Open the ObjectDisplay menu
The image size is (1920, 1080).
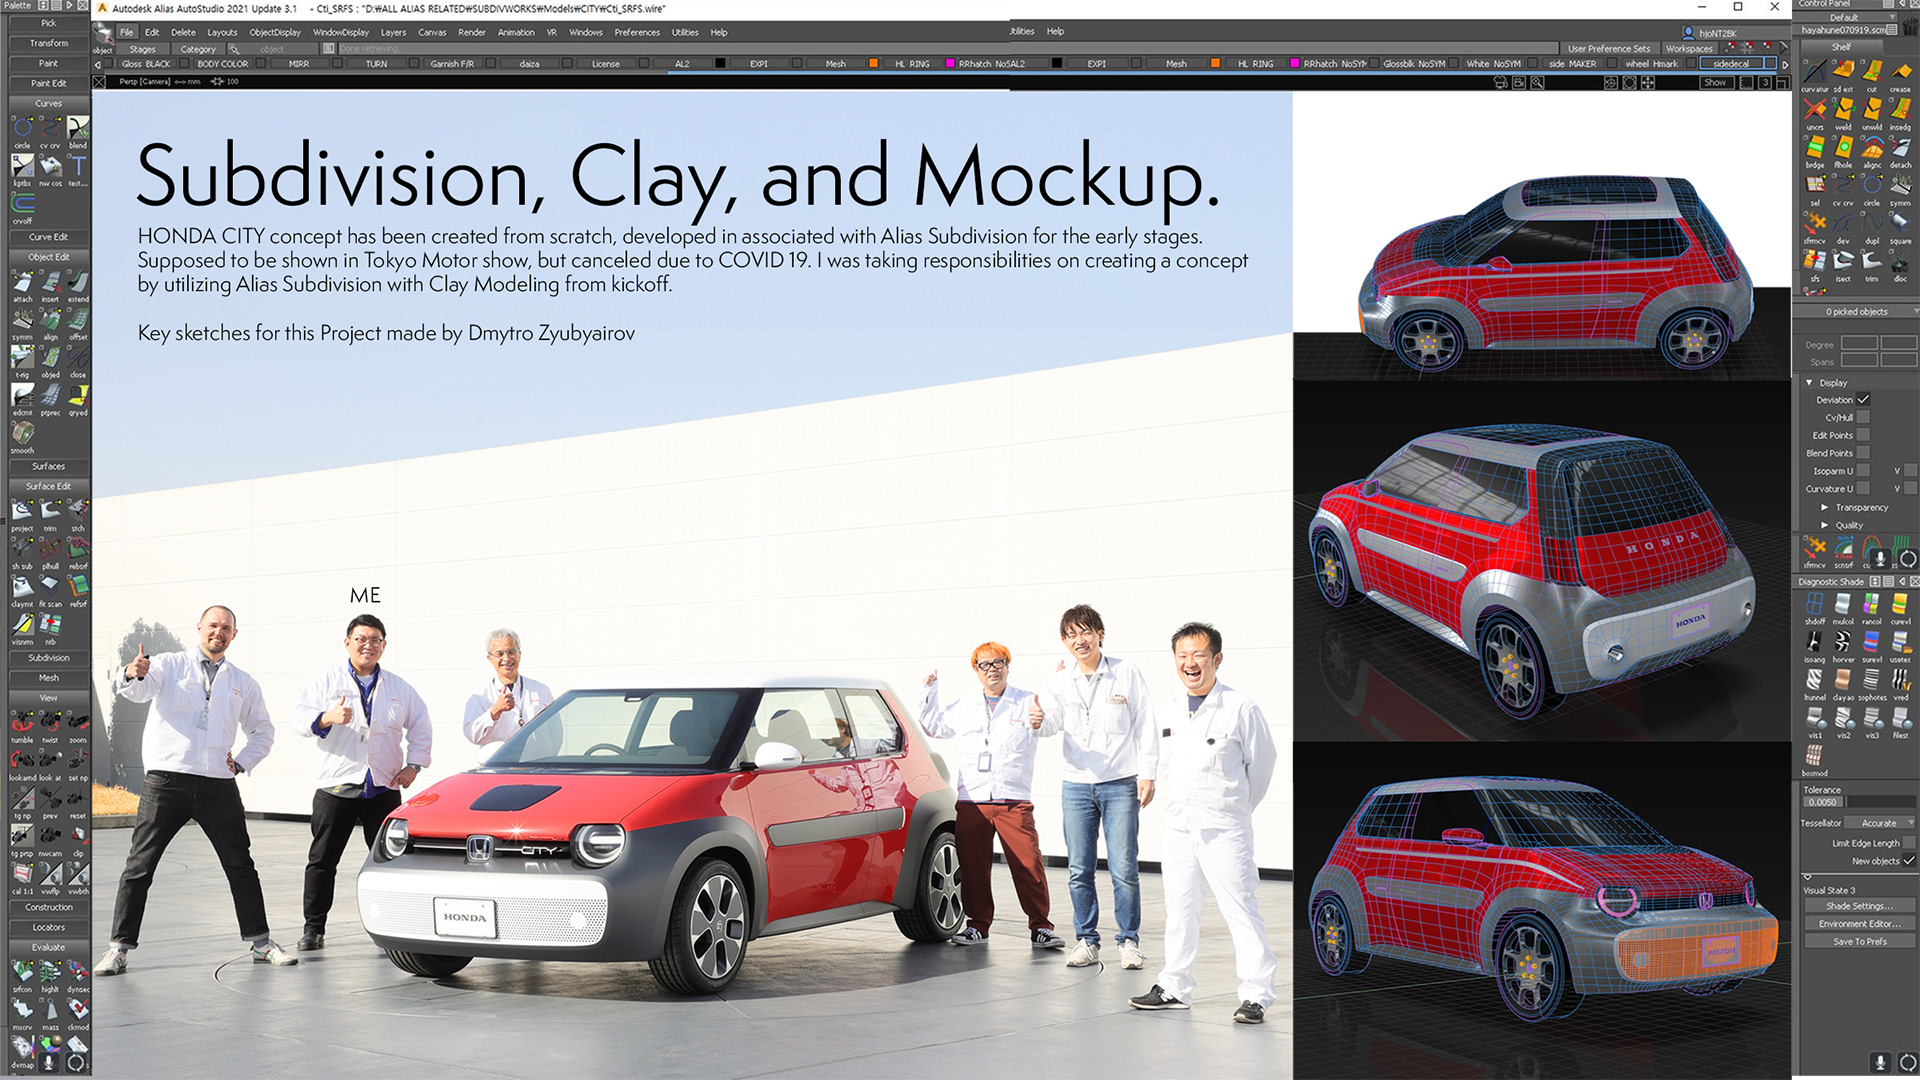coord(275,32)
